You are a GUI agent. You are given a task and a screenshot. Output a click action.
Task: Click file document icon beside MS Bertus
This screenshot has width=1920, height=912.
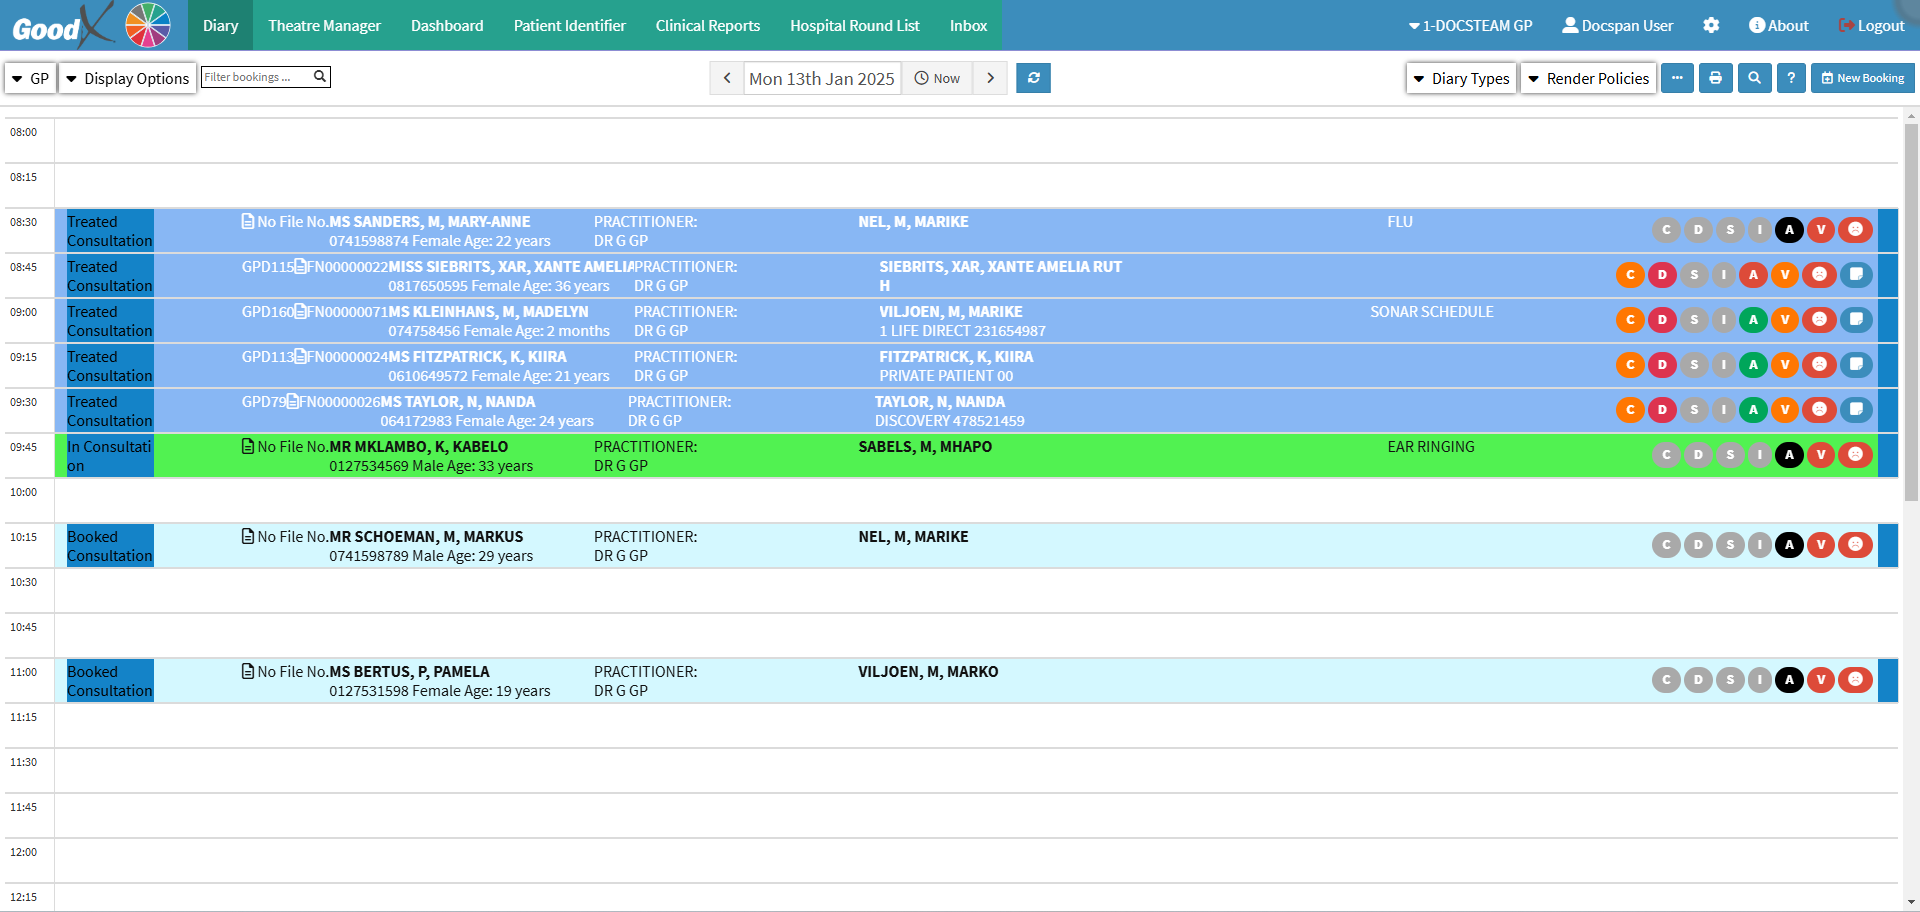248,672
